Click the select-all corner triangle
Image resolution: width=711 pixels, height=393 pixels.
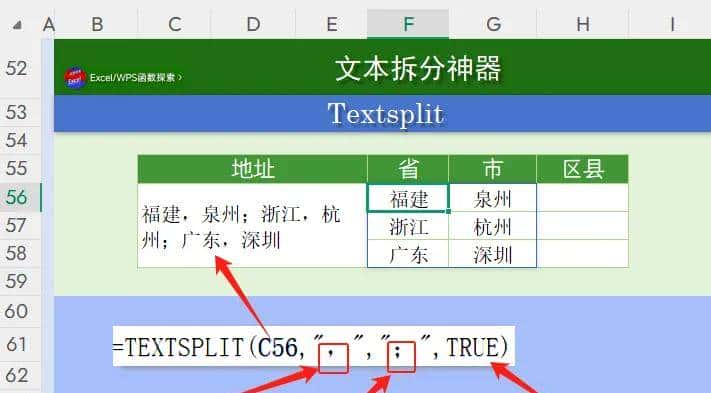17,25
